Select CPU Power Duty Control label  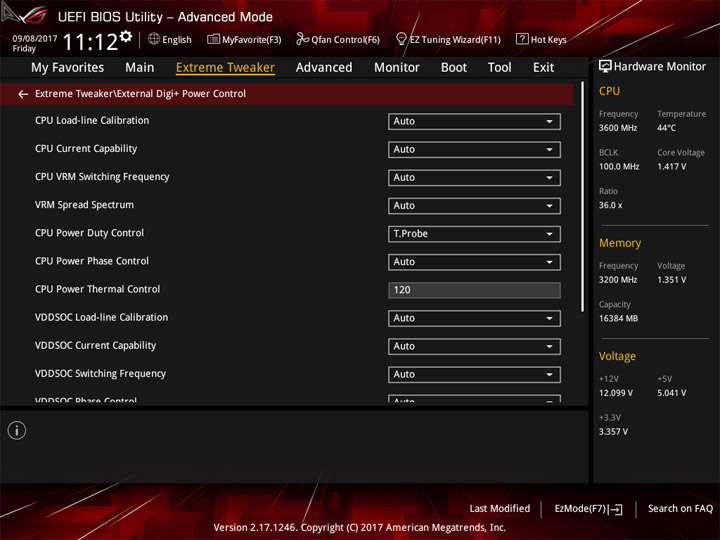click(x=89, y=233)
